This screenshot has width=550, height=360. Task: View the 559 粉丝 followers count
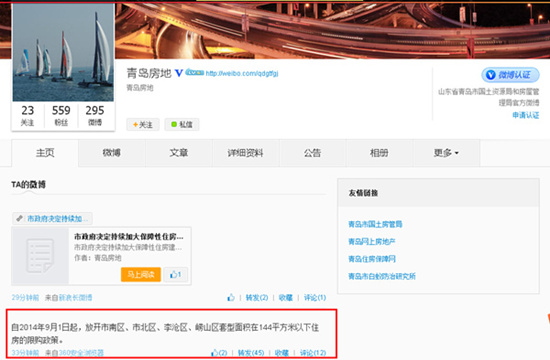click(x=61, y=115)
